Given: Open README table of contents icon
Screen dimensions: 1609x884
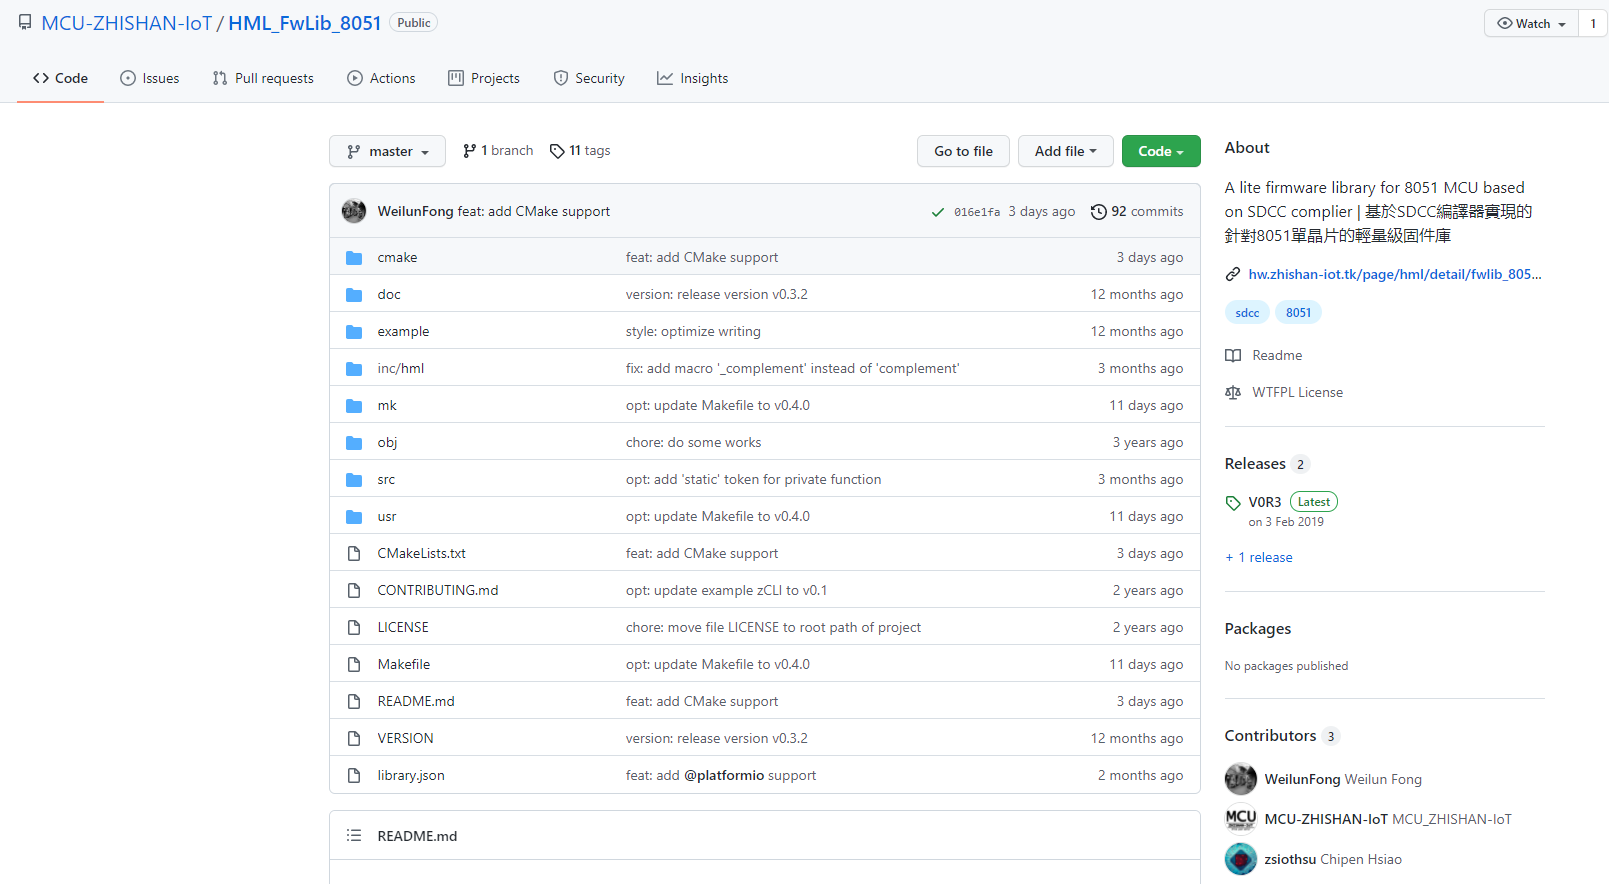Looking at the screenshot, I should (354, 836).
